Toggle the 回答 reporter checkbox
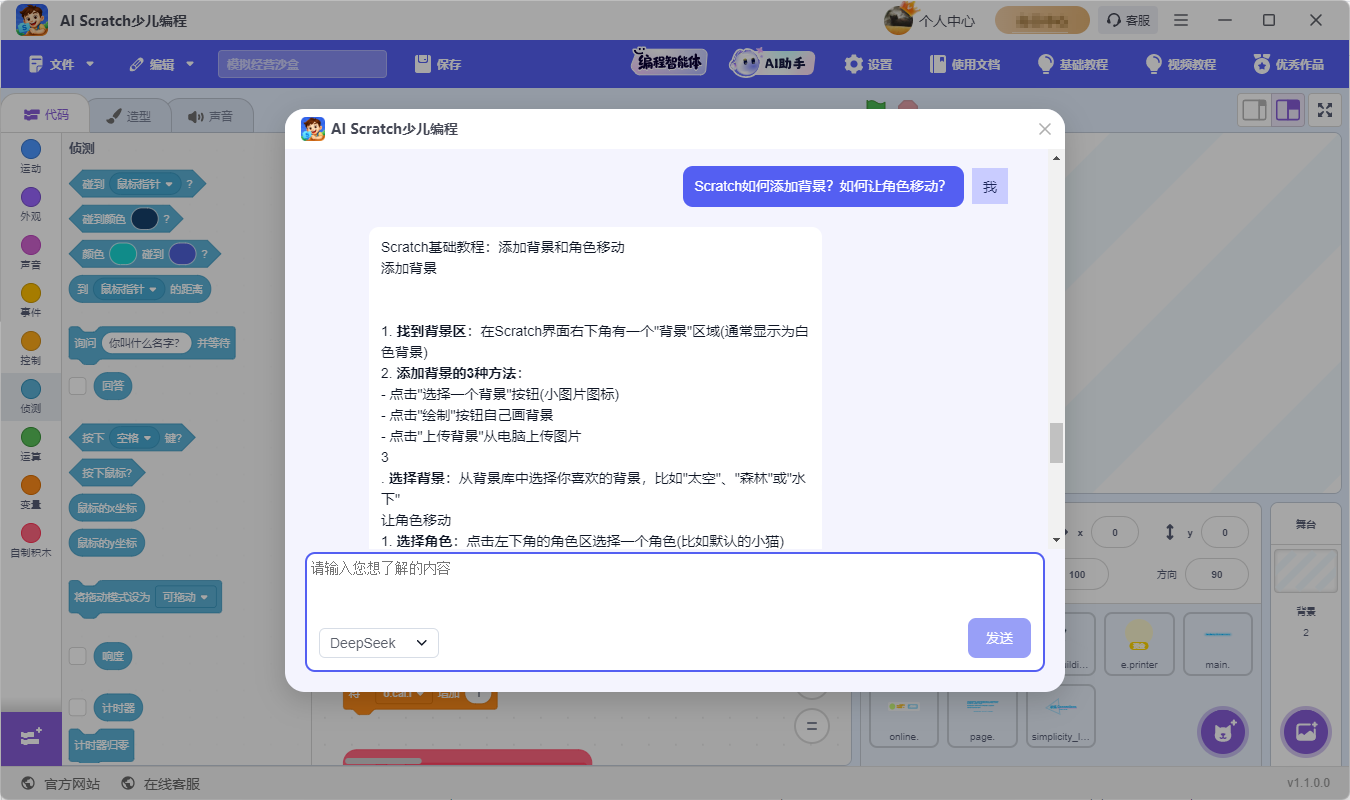 tap(77, 385)
